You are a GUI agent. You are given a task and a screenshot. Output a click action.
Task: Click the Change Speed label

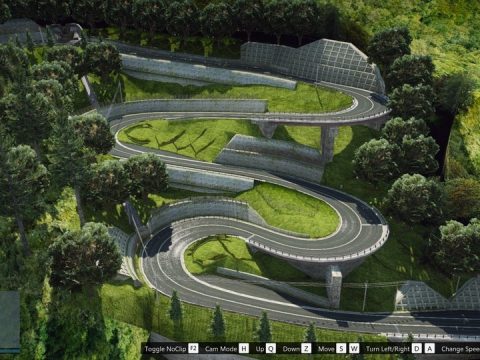[461, 349]
